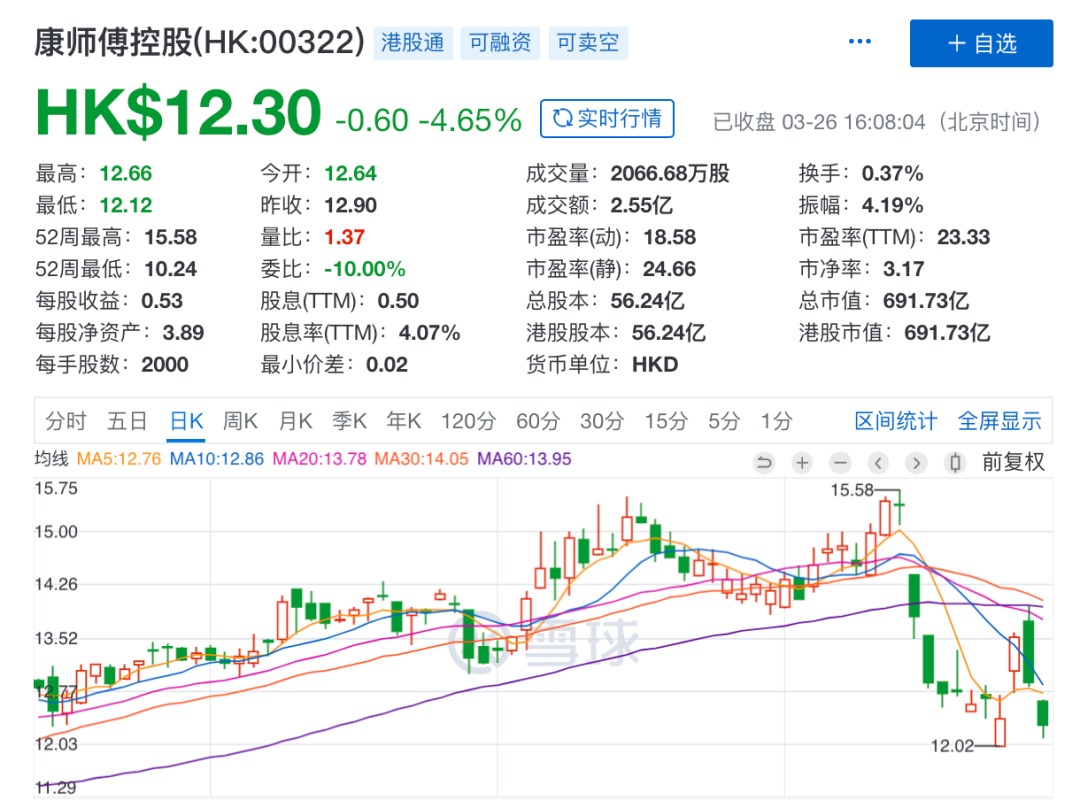Open the 5分 interval chart
The image size is (1080, 800).
[x=724, y=421]
